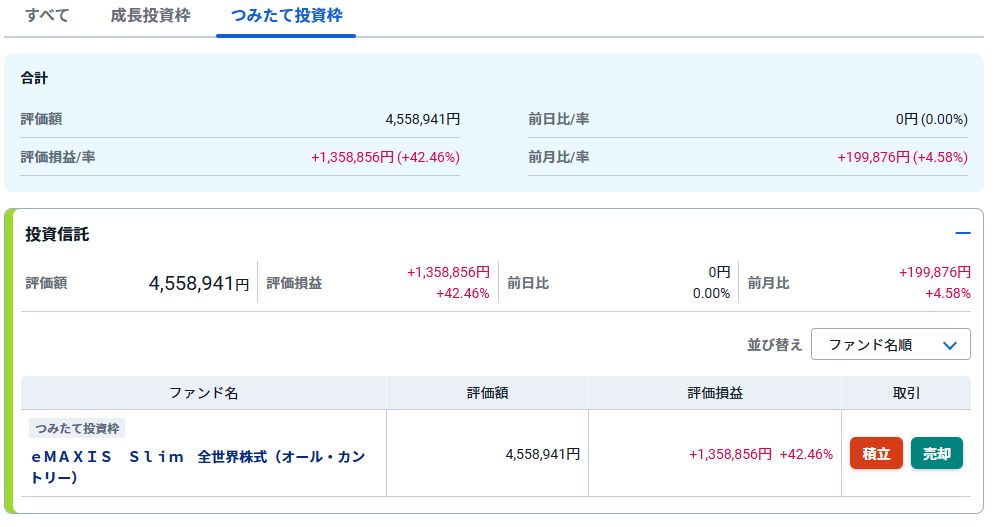Click the ファンド名 column header

(203, 393)
